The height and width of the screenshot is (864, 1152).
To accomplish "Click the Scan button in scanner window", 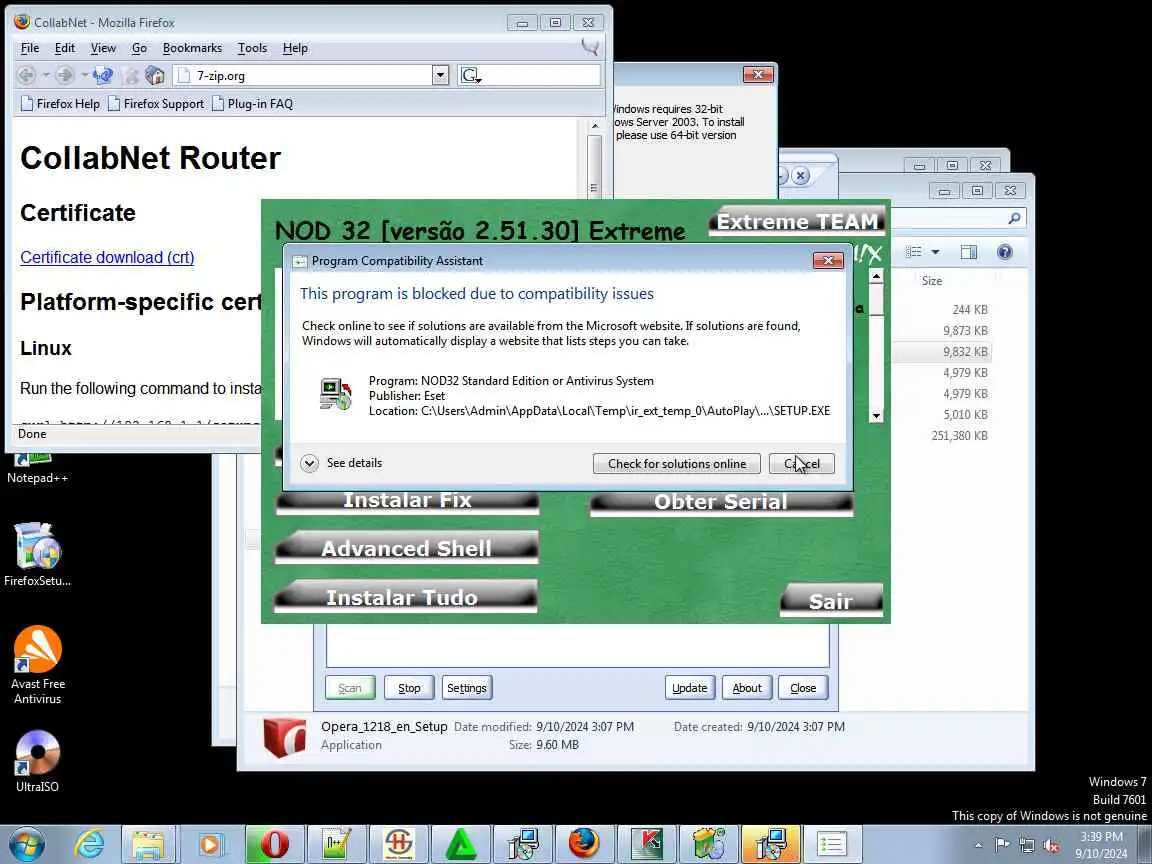I will coord(350,688).
